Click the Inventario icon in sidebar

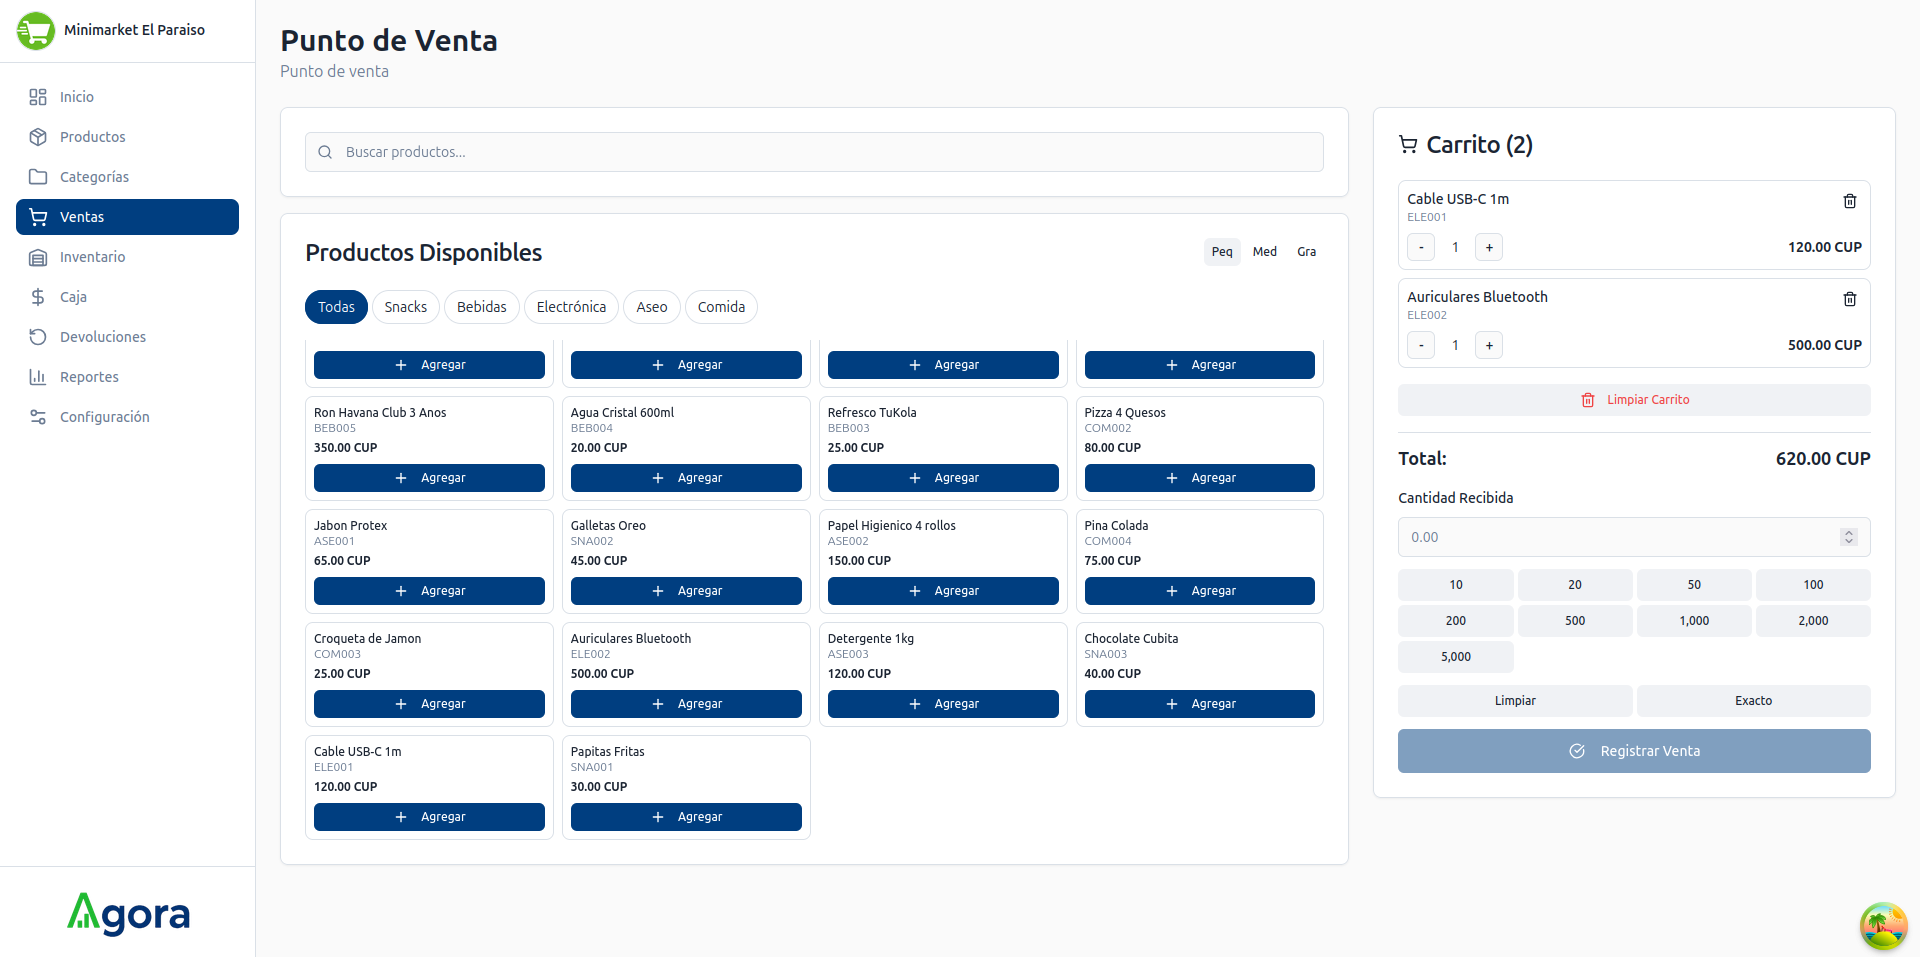pos(38,257)
